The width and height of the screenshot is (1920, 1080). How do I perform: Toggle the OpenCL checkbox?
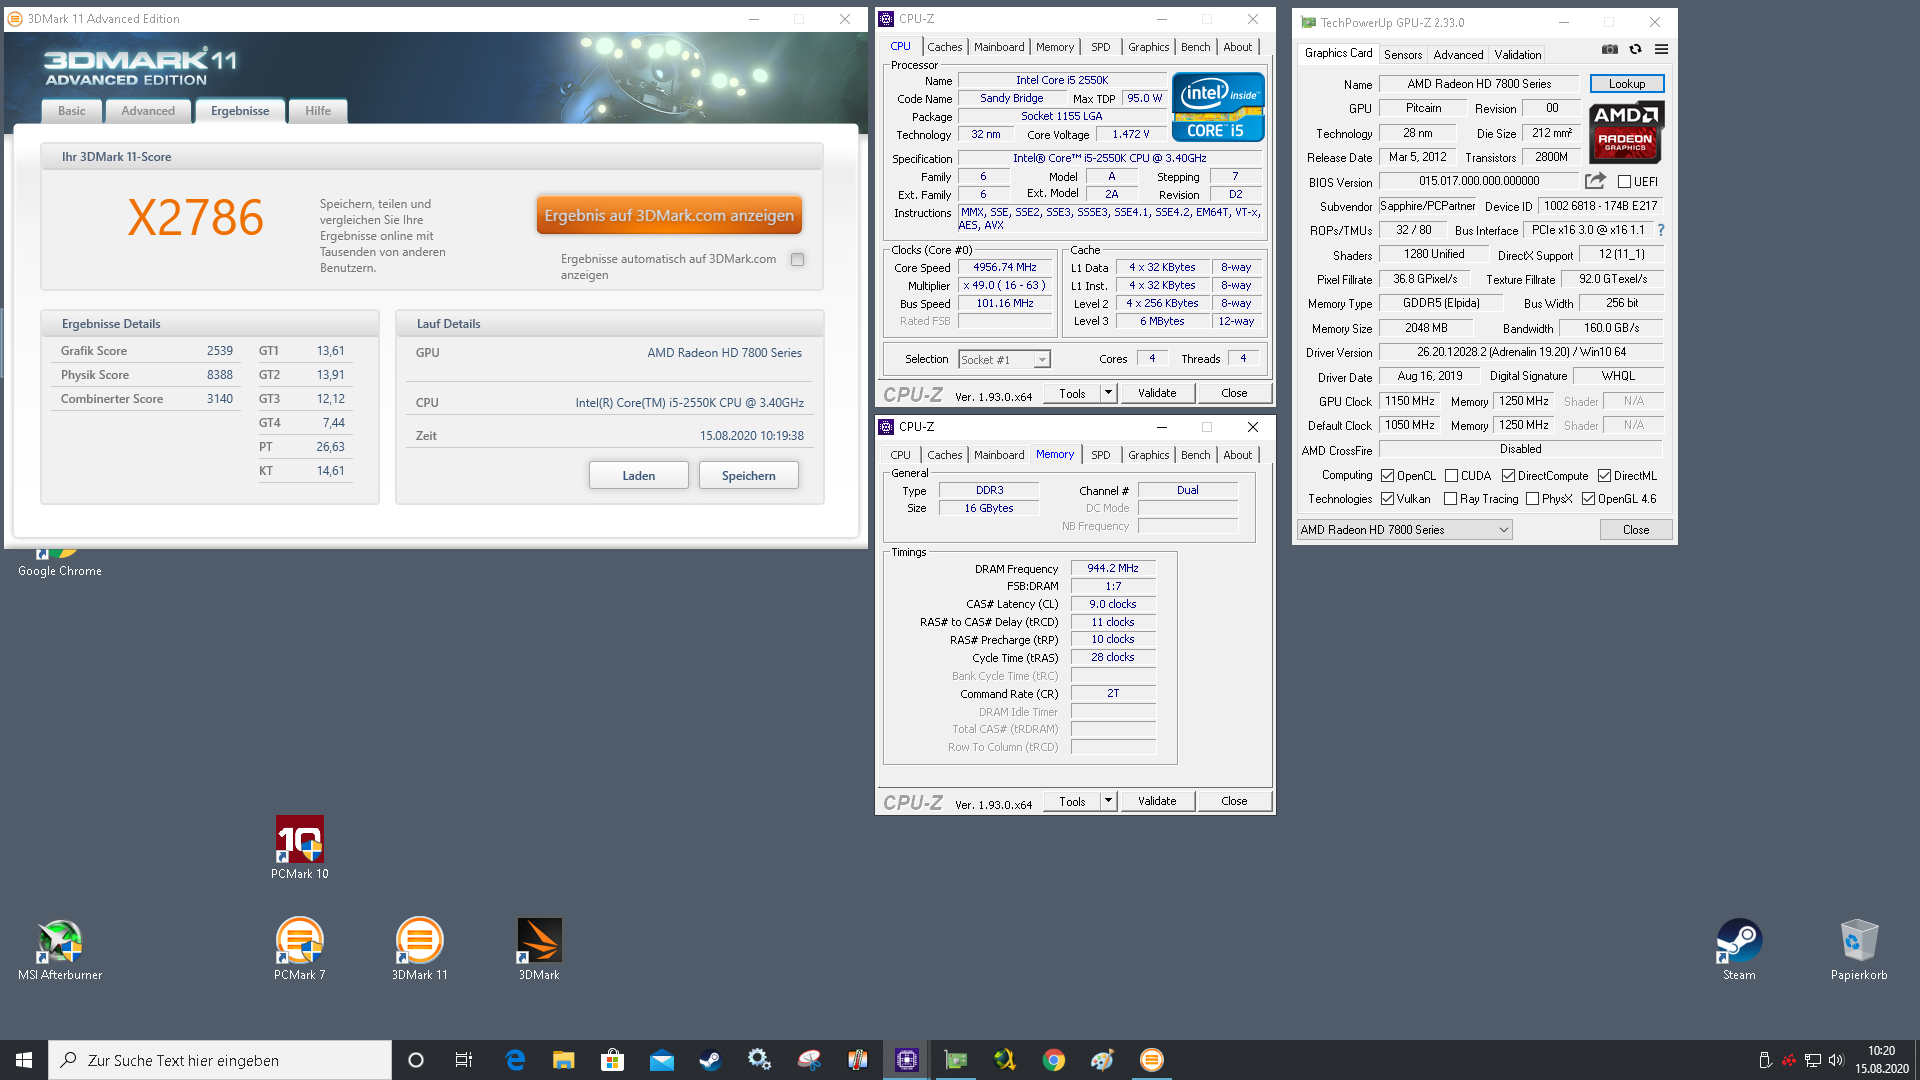click(x=1387, y=476)
